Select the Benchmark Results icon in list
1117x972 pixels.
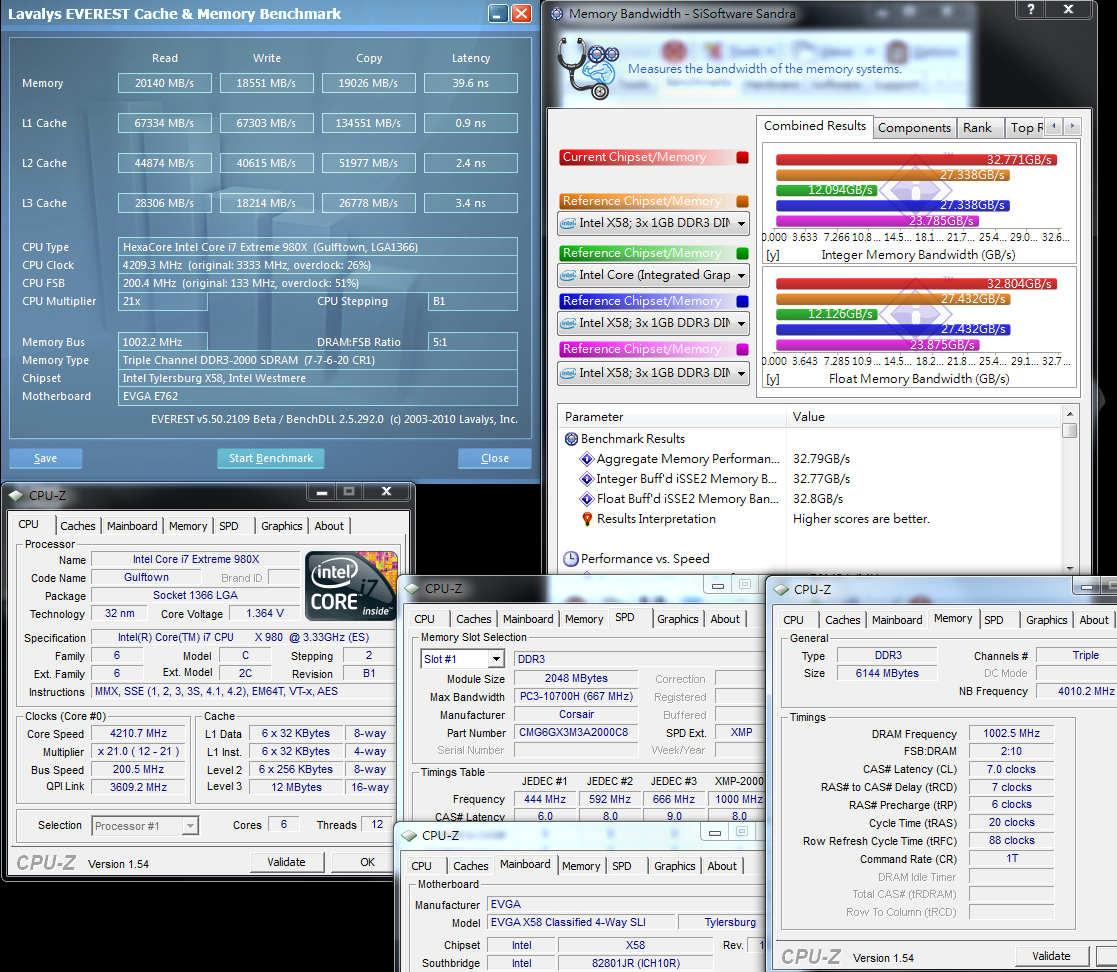571,439
